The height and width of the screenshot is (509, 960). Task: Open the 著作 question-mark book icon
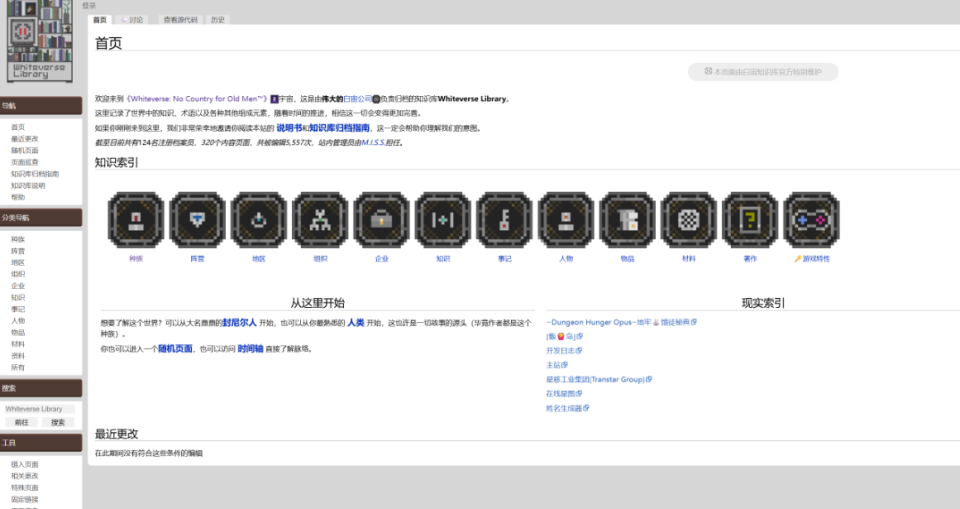[750, 220]
